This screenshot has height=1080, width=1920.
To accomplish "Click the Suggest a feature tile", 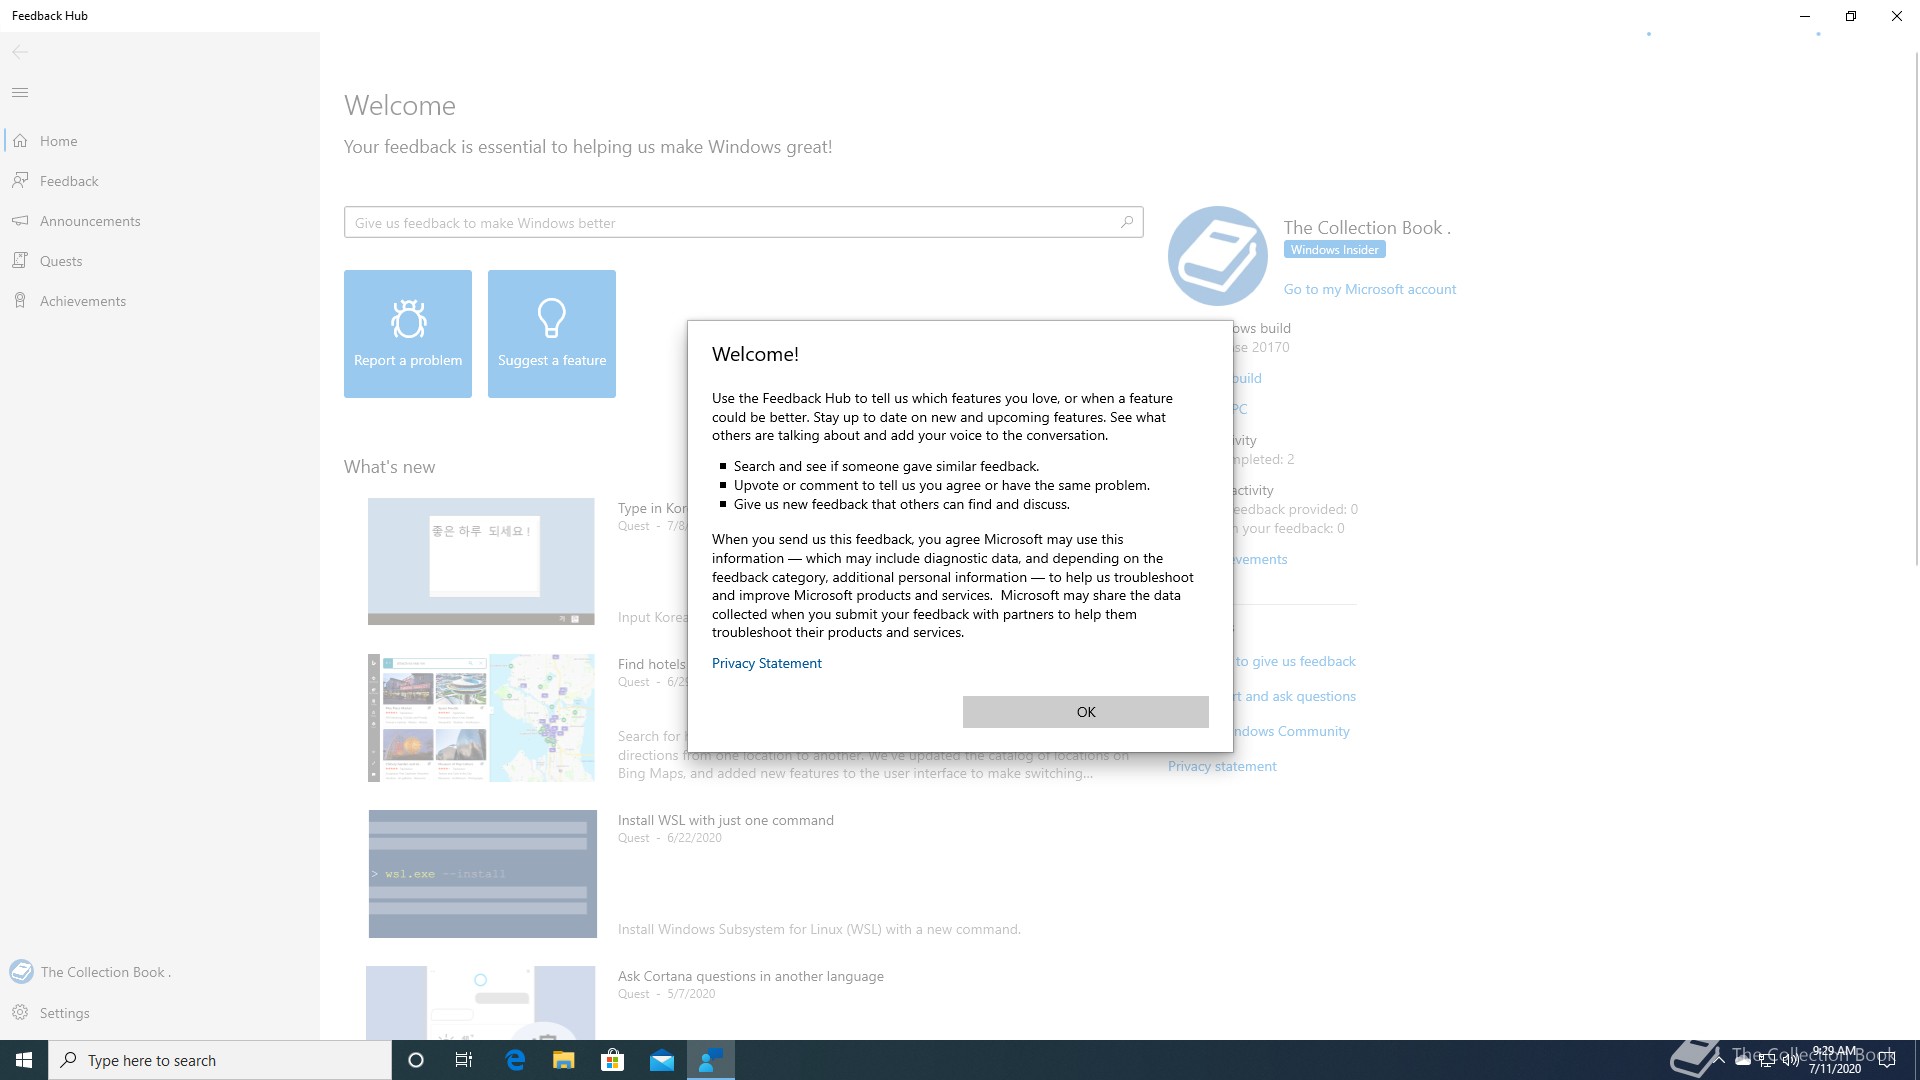I will tap(552, 334).
